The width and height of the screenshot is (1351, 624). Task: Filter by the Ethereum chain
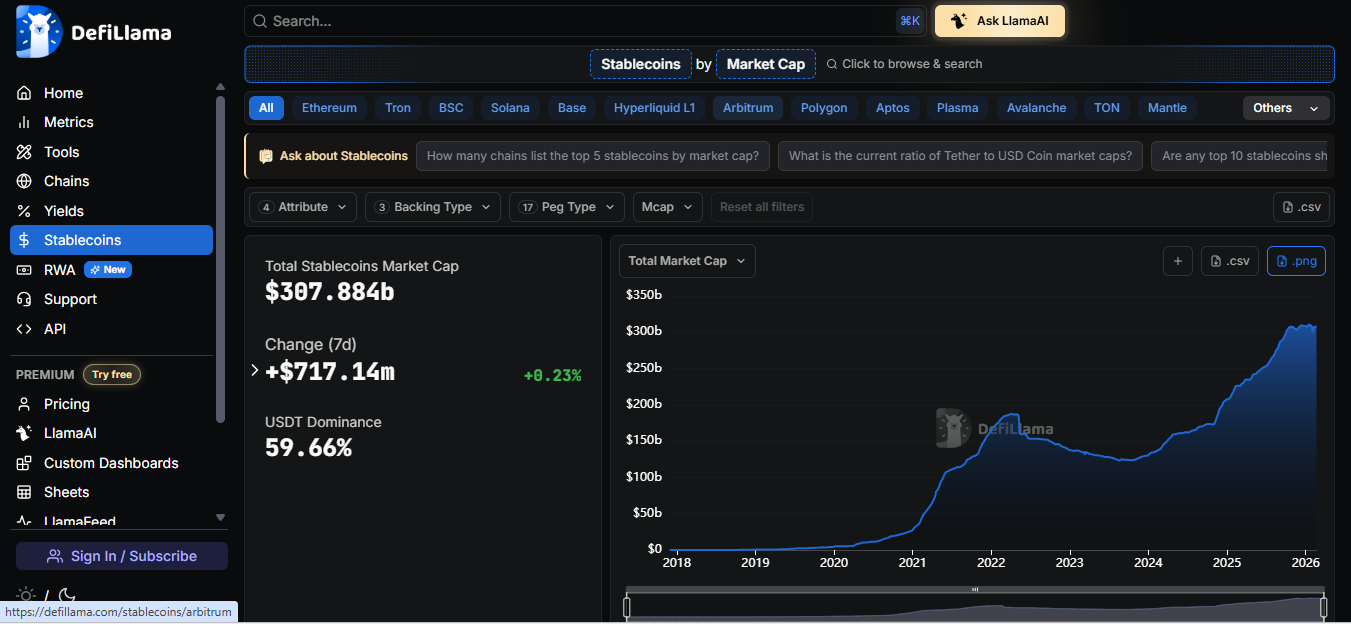pos(329,108)
